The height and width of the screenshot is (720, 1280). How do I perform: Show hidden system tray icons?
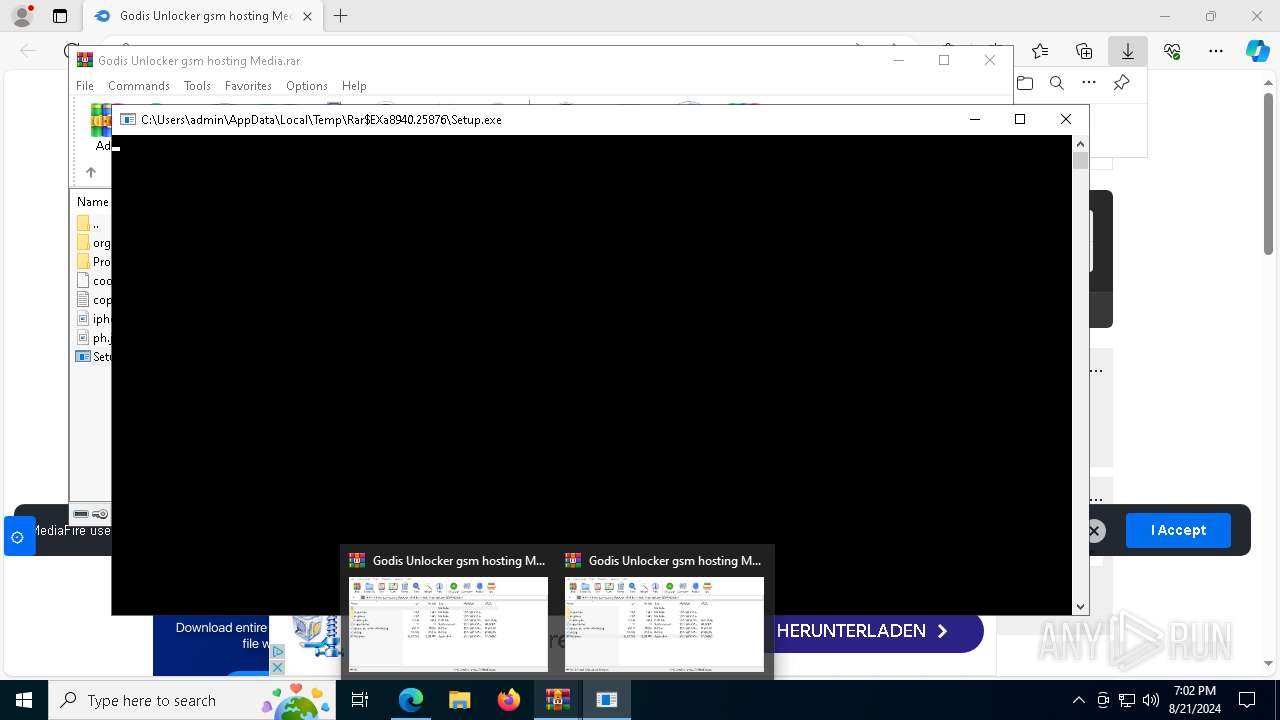pos(1079,700)
